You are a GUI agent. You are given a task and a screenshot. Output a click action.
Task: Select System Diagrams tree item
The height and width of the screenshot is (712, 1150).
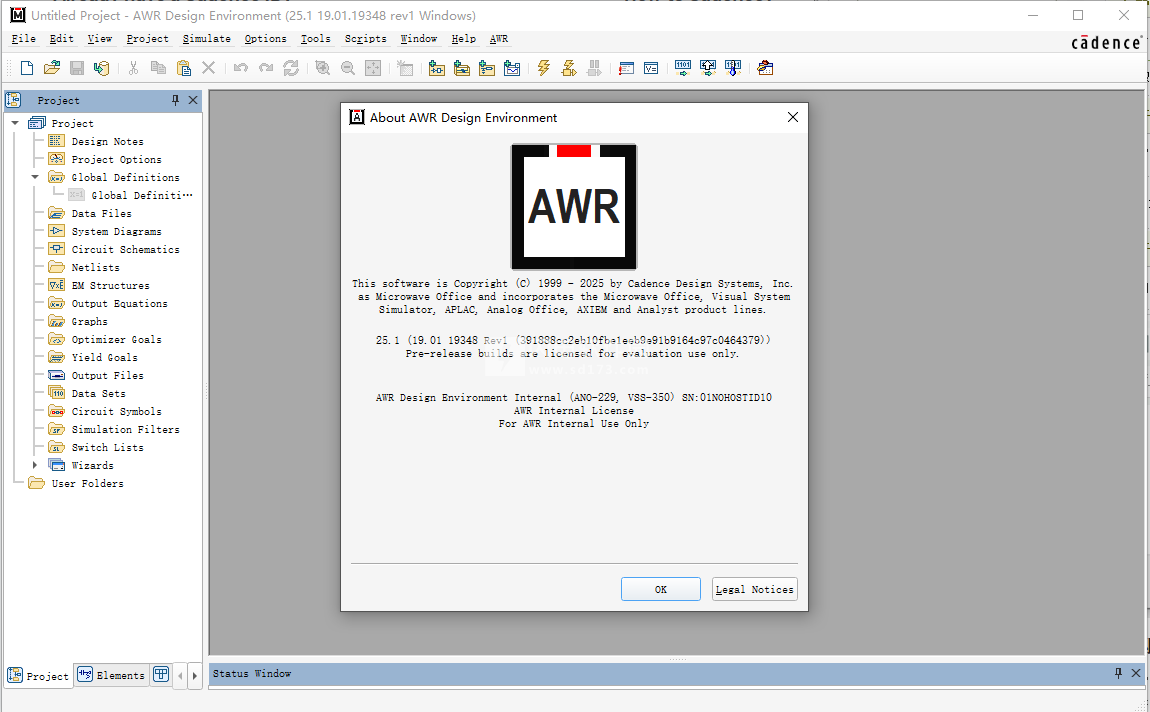pyautogui.click(x=116, y=231)
